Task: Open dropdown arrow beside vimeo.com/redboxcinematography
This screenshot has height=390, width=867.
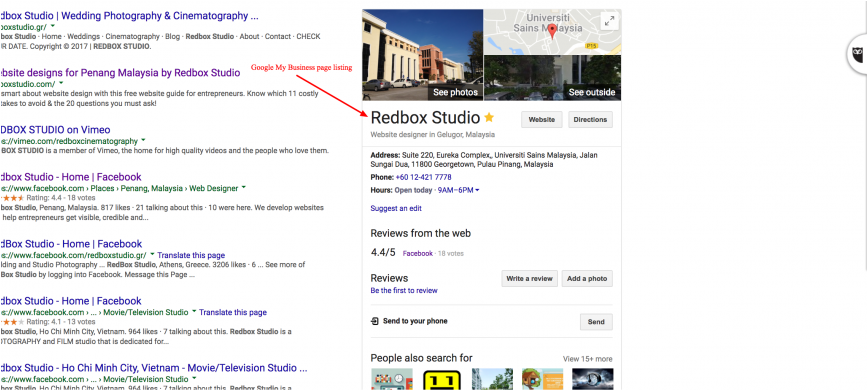Action: coord(143,141)
